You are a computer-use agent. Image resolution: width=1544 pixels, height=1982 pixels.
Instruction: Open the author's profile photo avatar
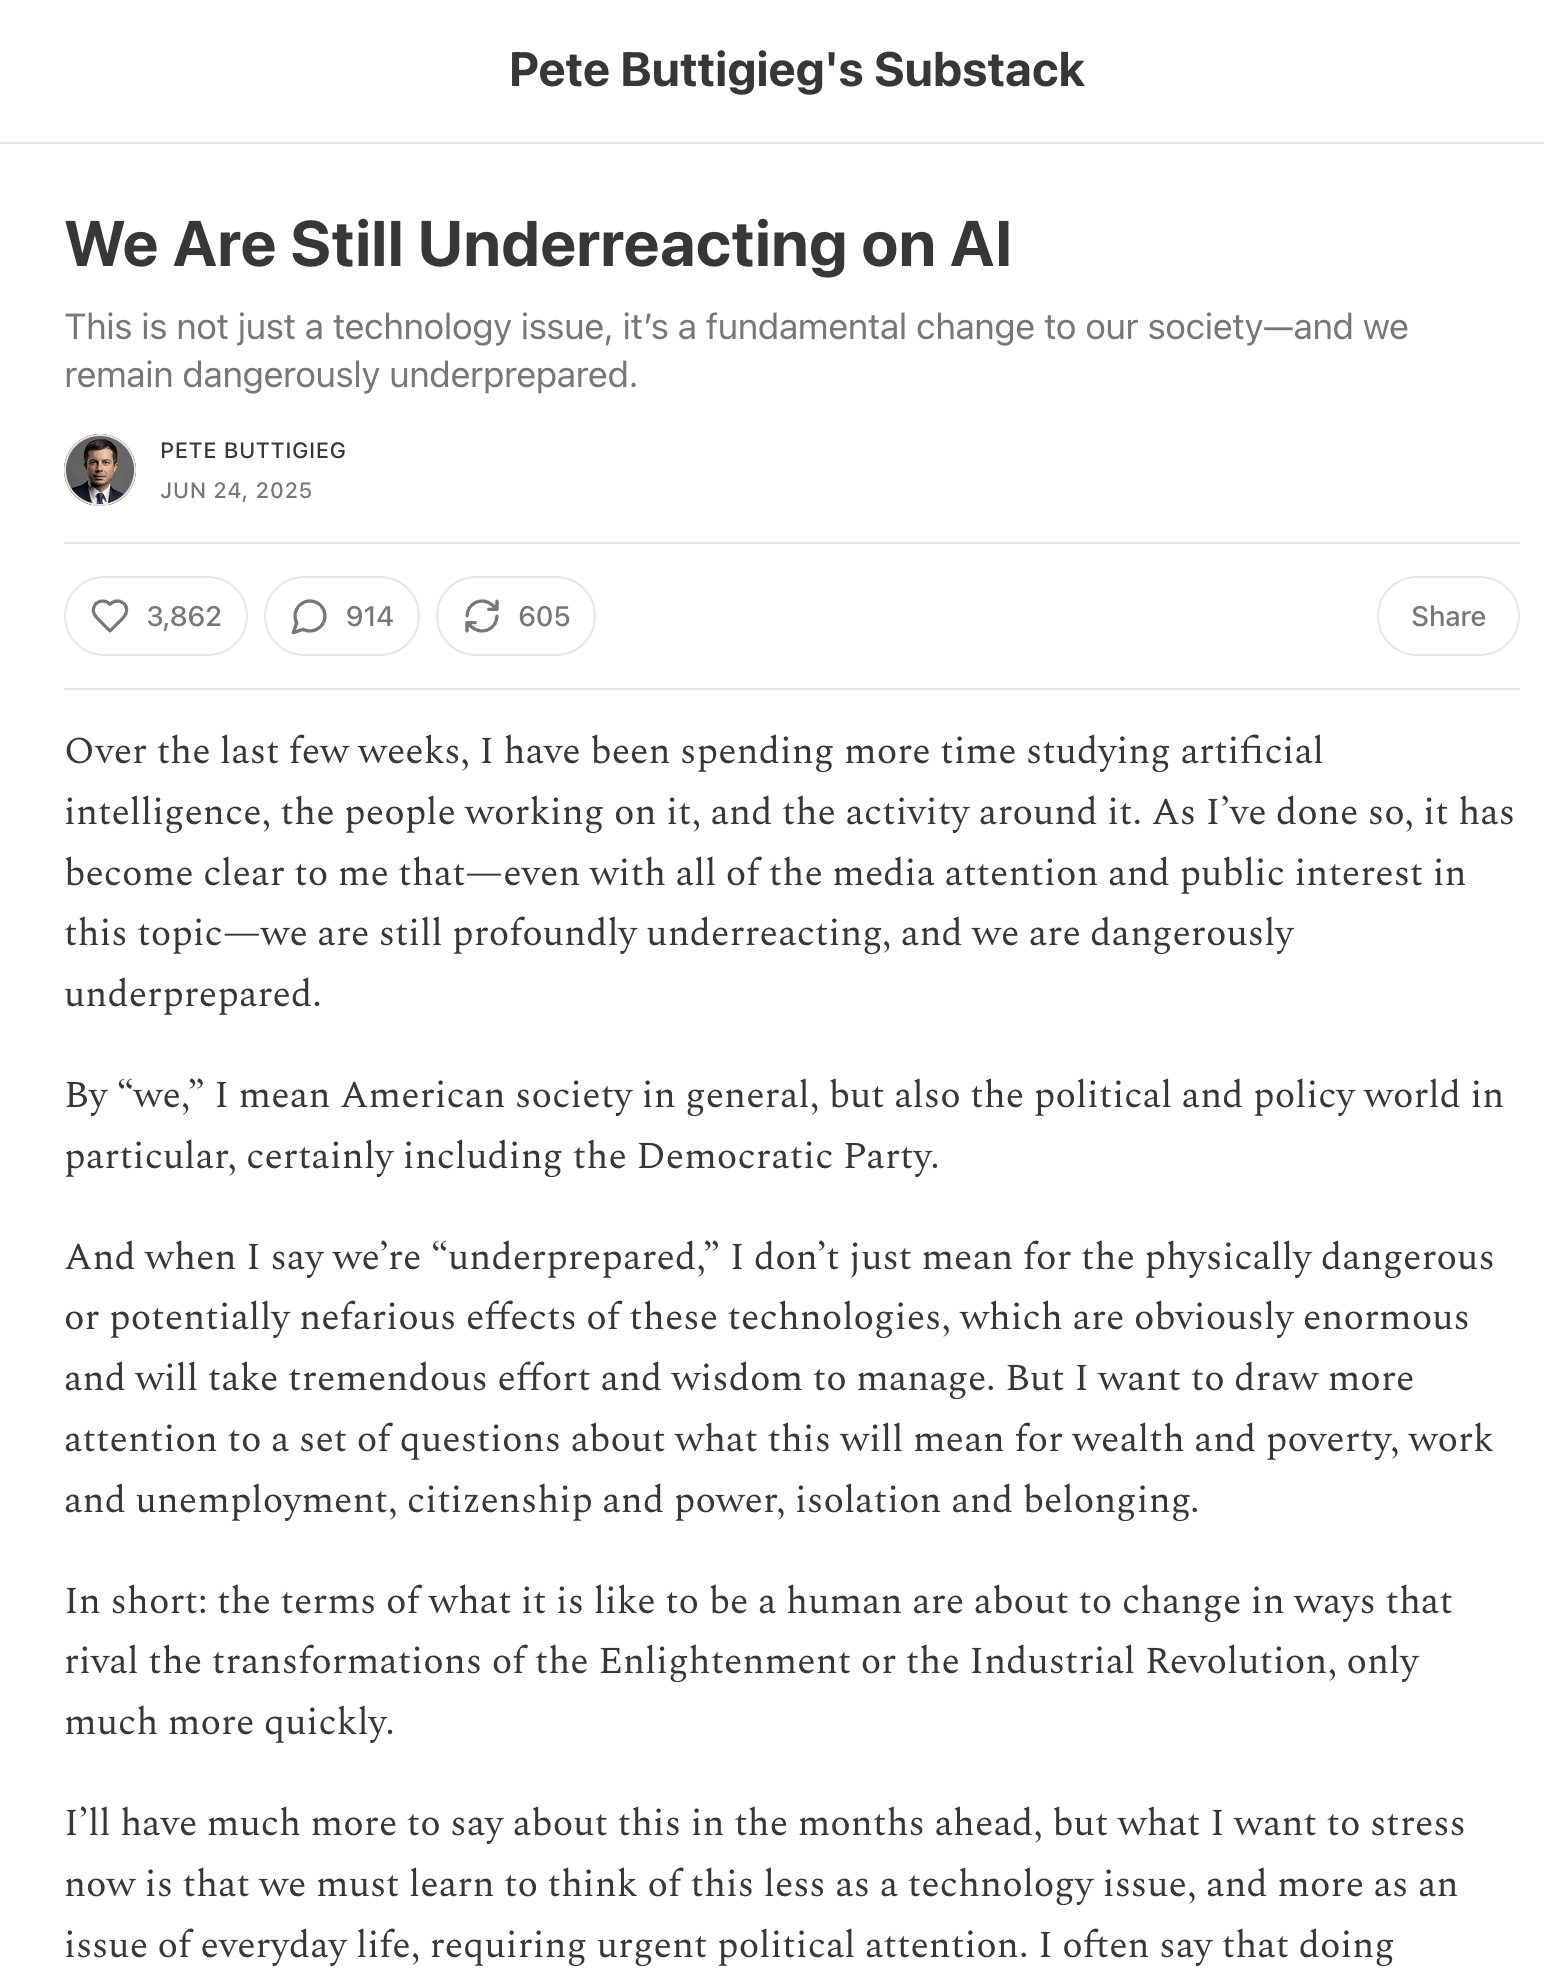tap(100, 470)
